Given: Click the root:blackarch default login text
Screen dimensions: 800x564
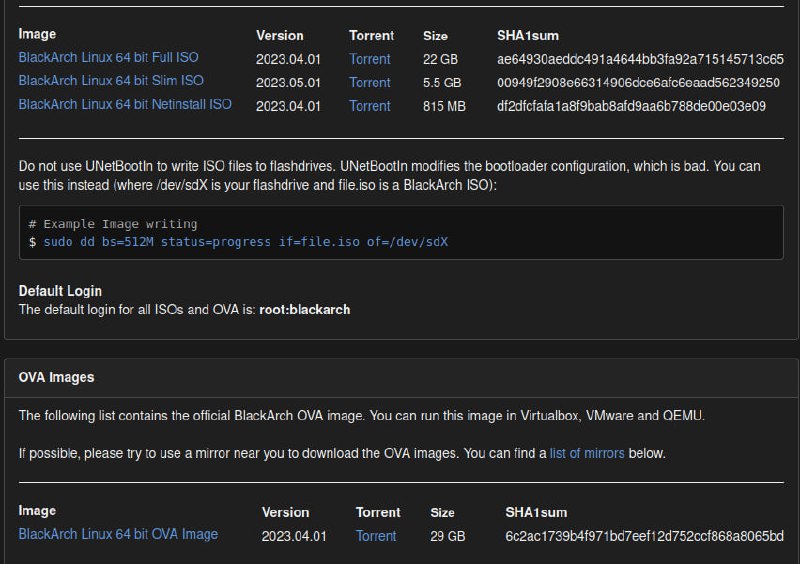Looking at the screenshot, I should (305, 310).
